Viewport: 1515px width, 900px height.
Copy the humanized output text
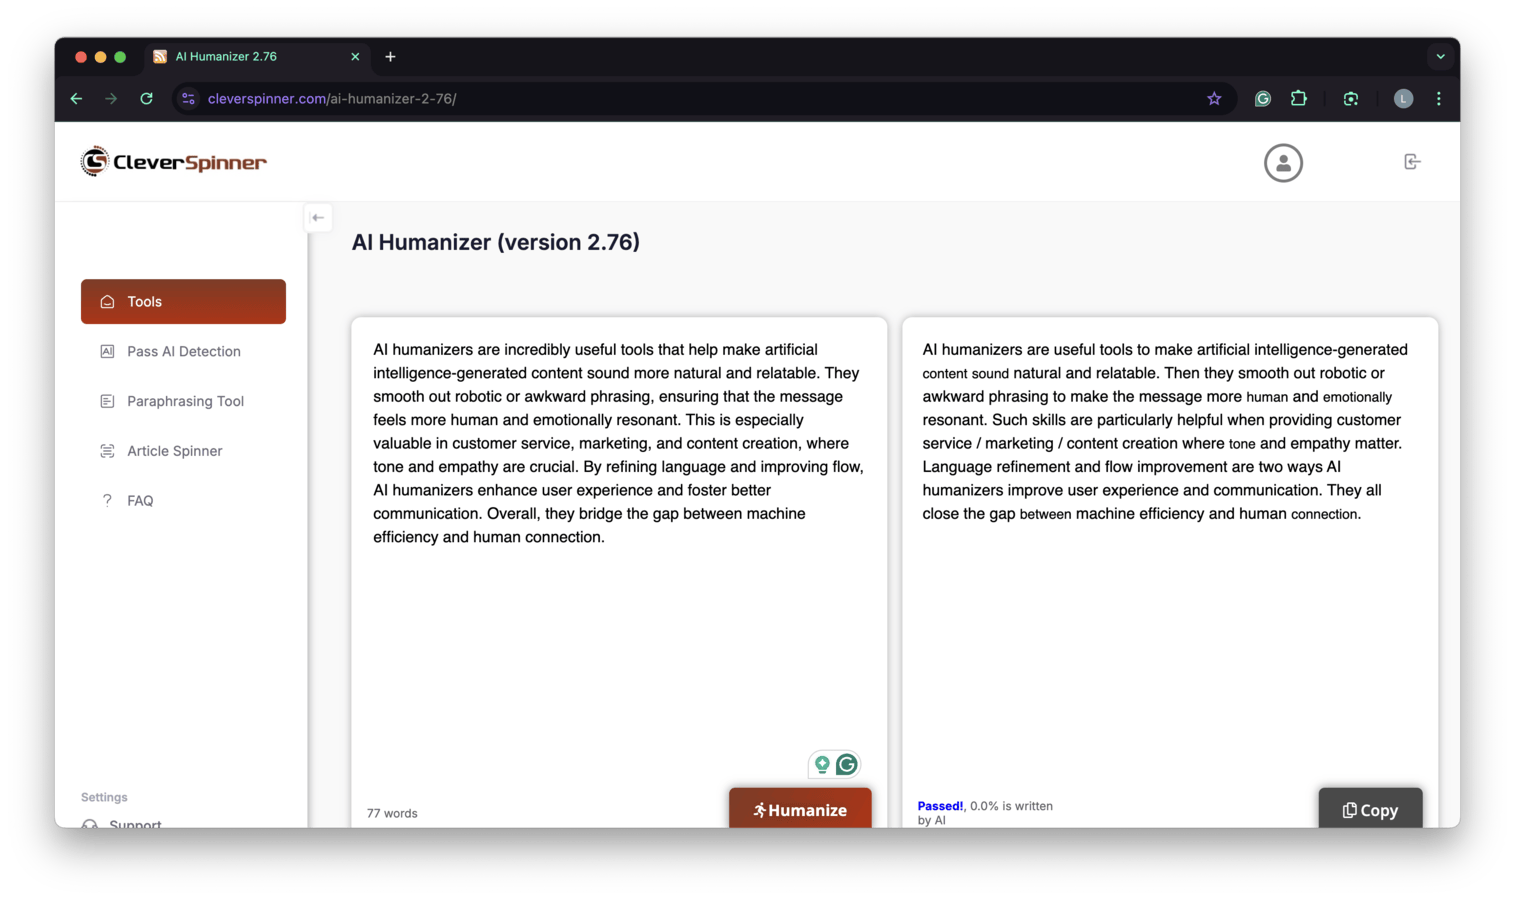click(1370, 808)
